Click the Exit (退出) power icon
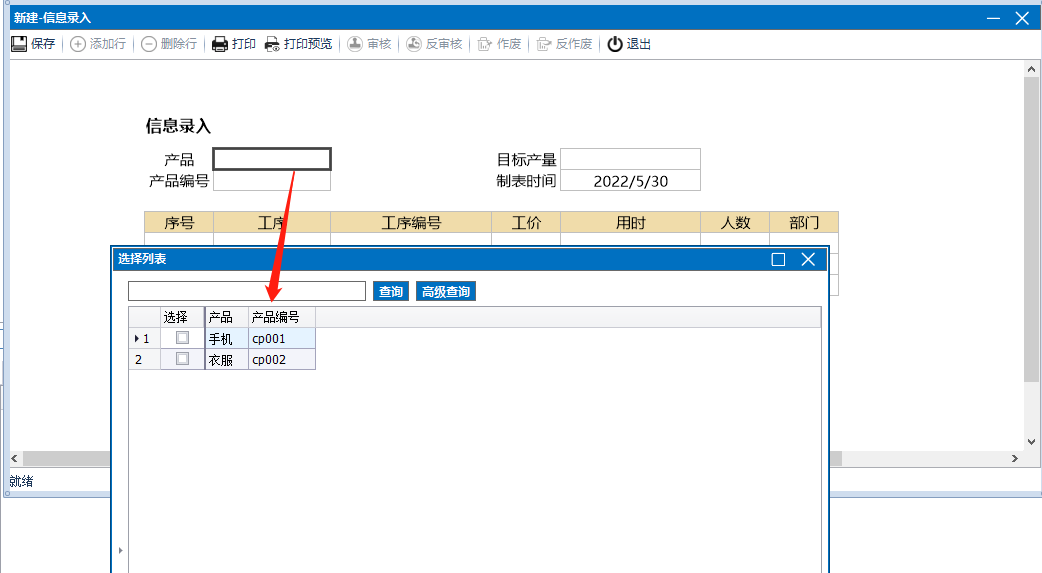The height and width of the screenshot is (573, 1042). pyautogui.click(x=615, y=44)
